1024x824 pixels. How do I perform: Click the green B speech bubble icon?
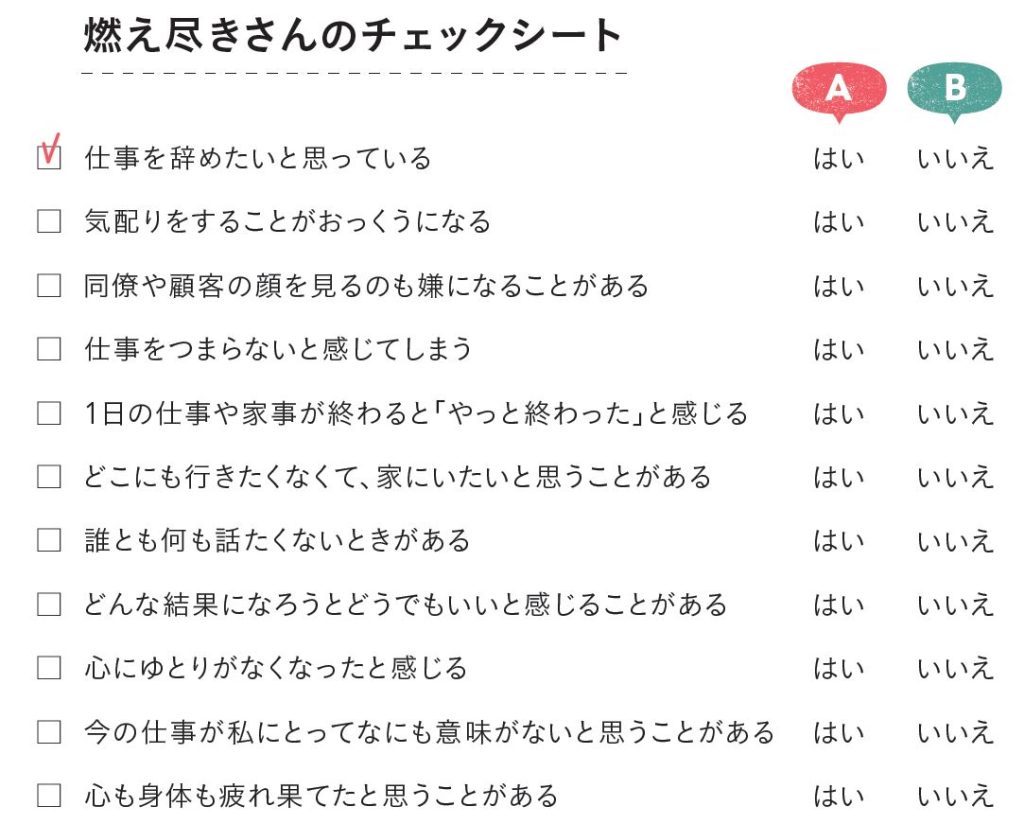tap(954, 89)
